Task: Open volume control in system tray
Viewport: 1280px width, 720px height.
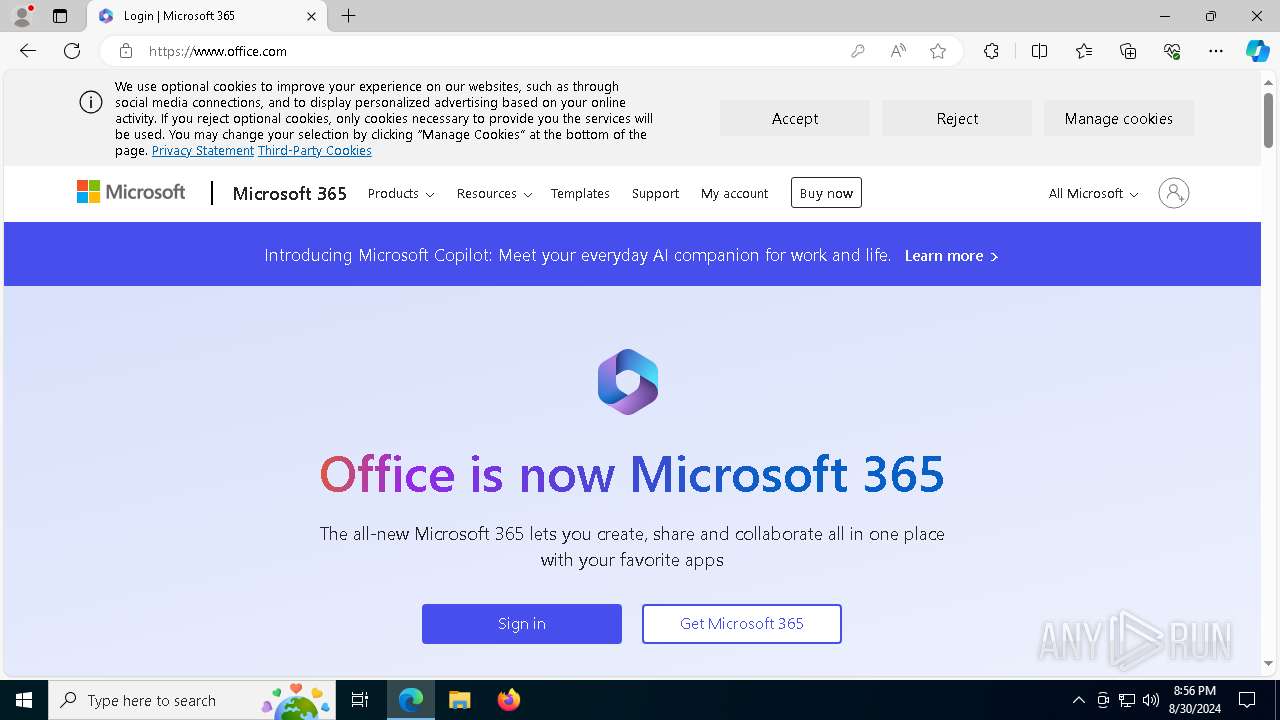Action: coord(1151,700)
